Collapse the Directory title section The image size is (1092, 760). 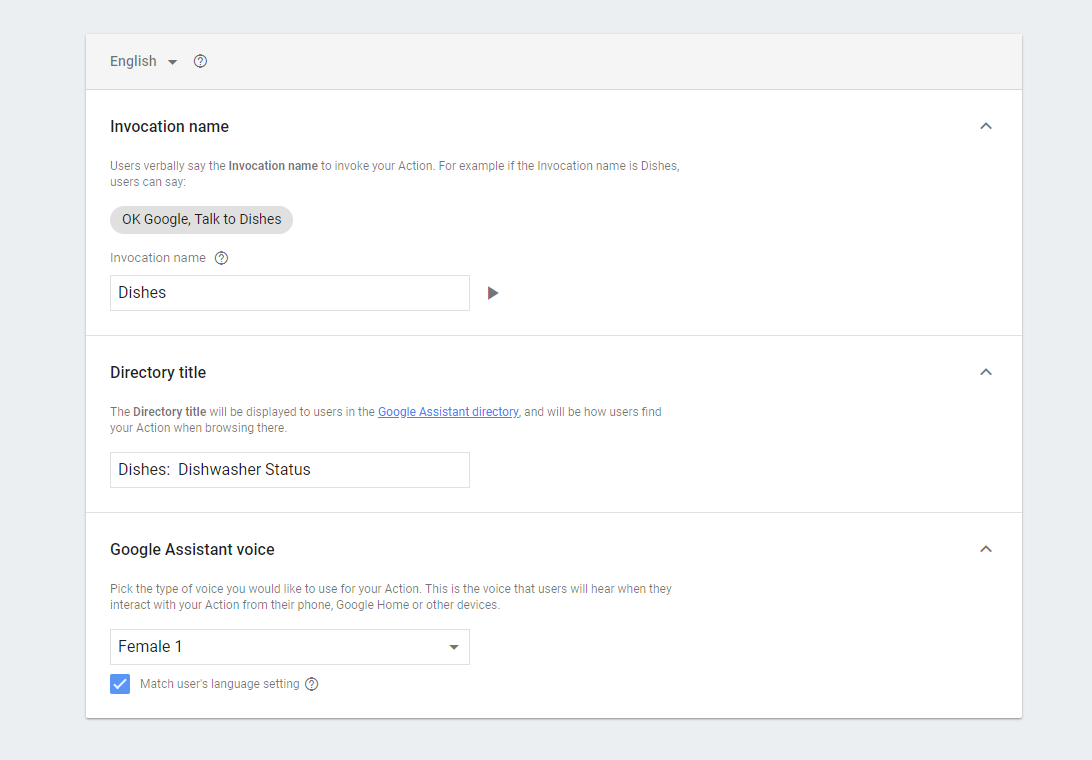986,372
